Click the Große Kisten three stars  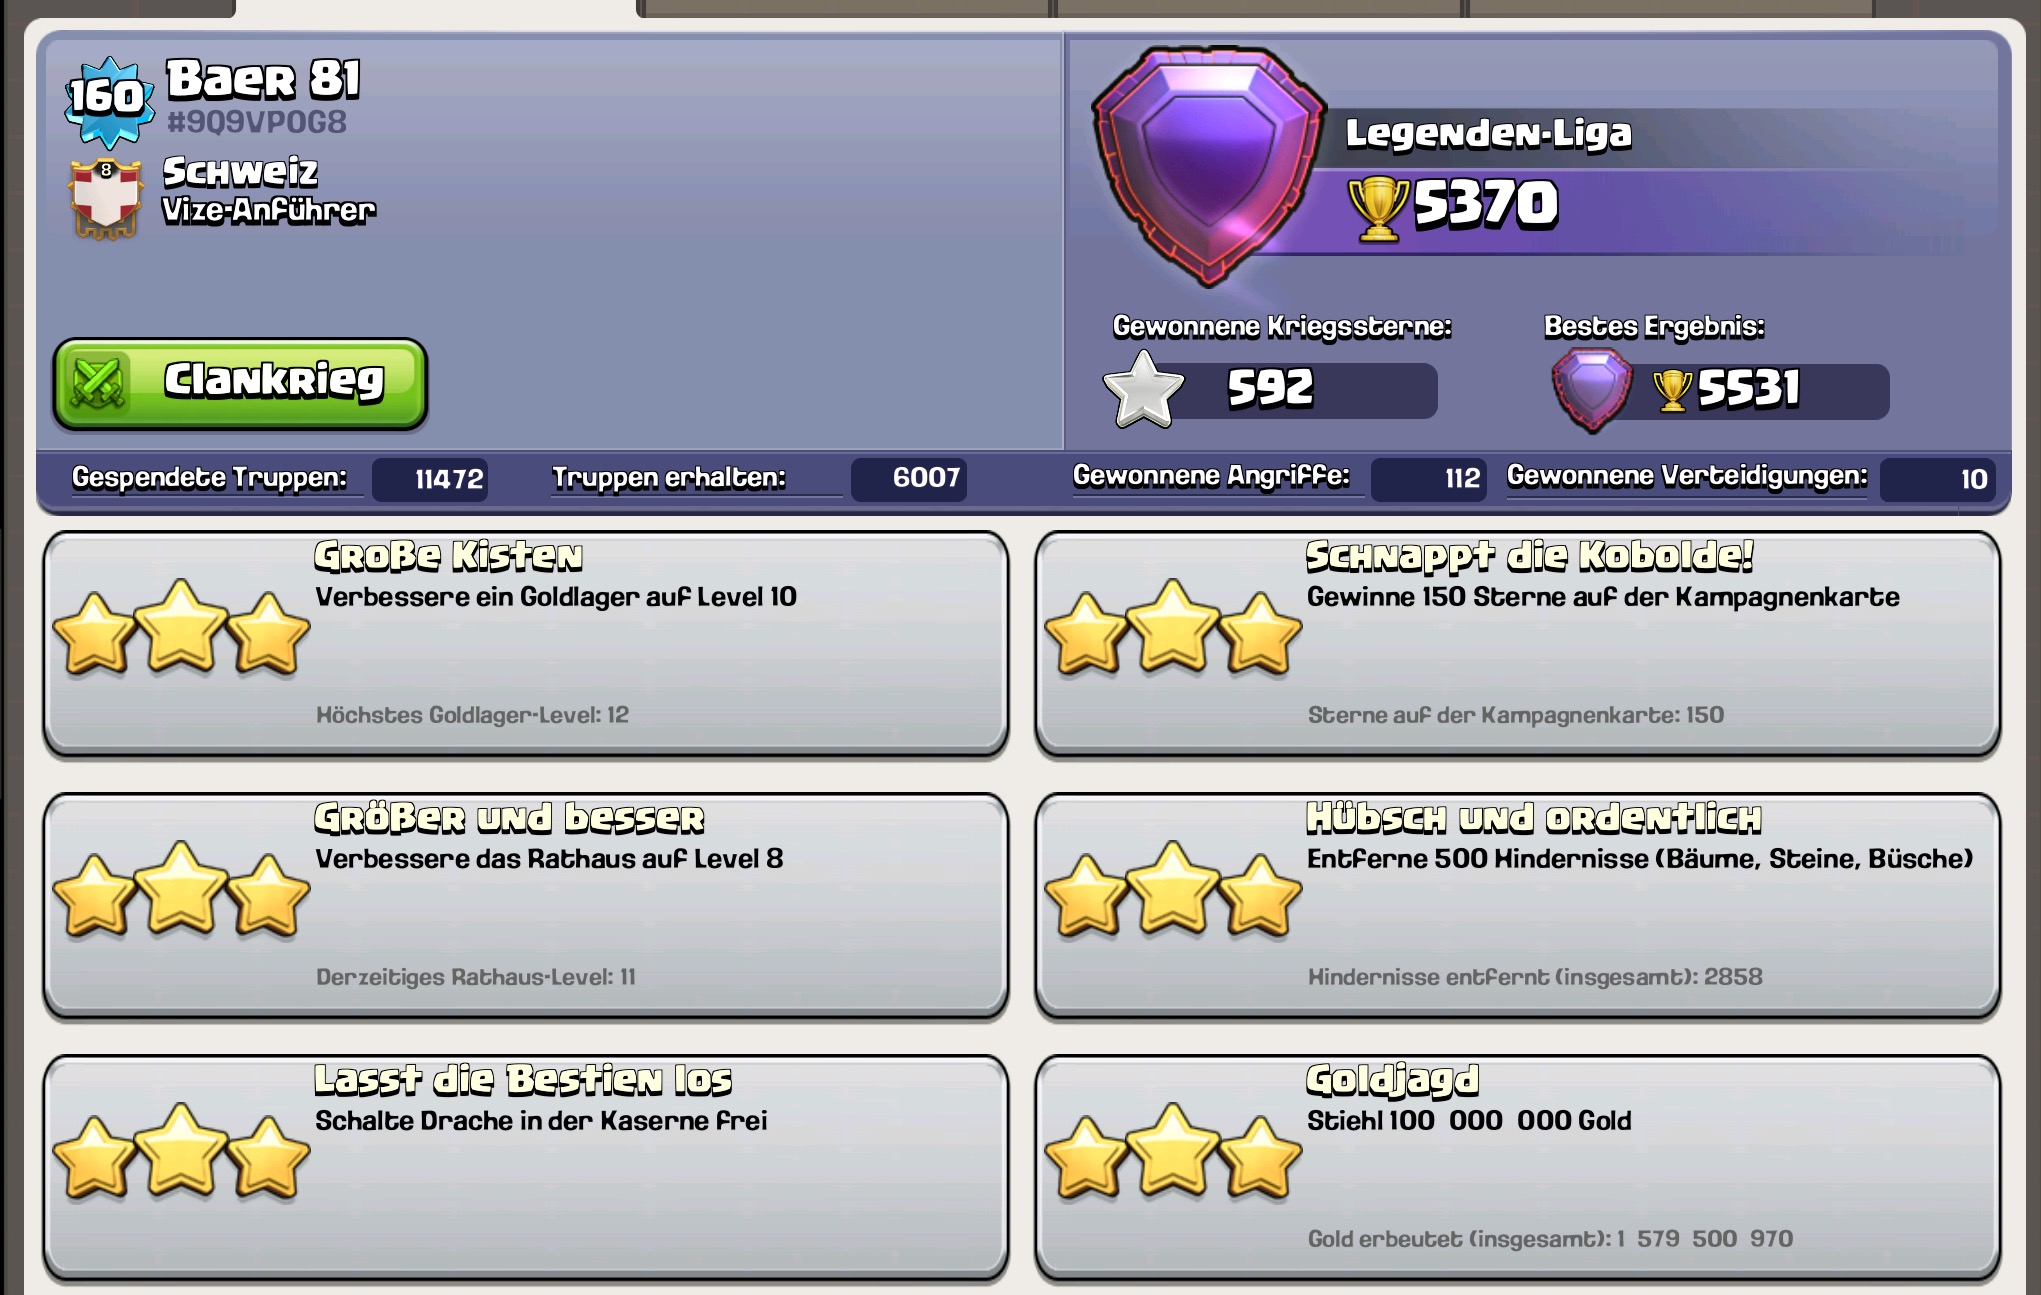(181, 627)
